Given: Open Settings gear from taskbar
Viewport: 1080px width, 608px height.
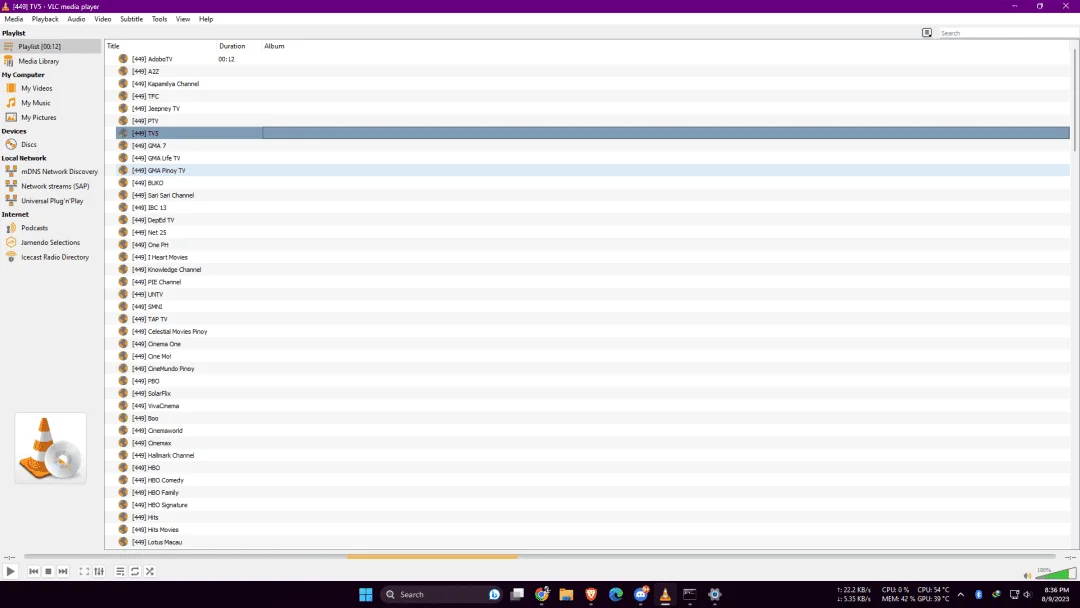Looking at the screenshot, I should pyautogui.click(x=714, y=595).
